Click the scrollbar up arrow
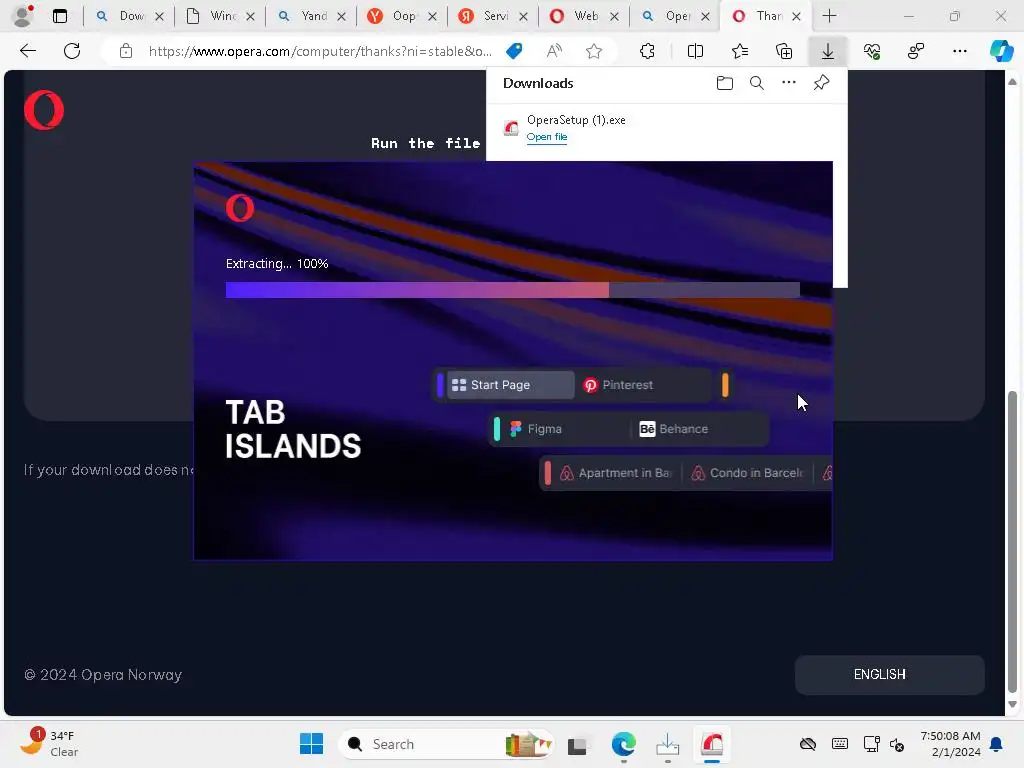 tap(1012, 82)
